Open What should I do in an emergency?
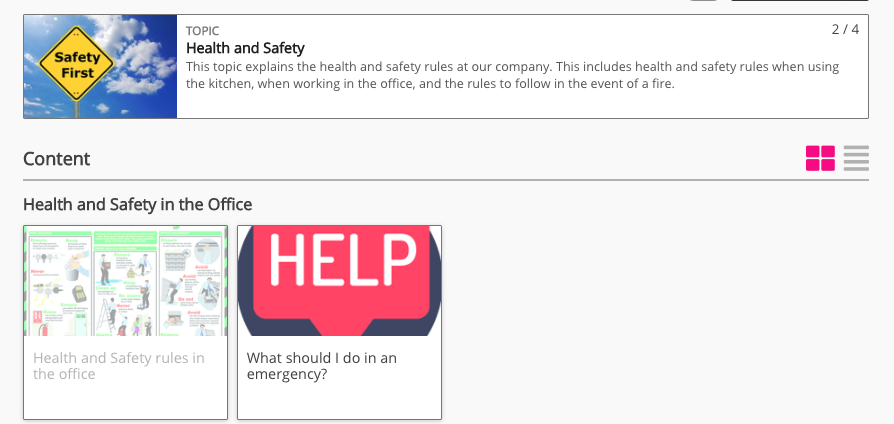 point(321,366)
